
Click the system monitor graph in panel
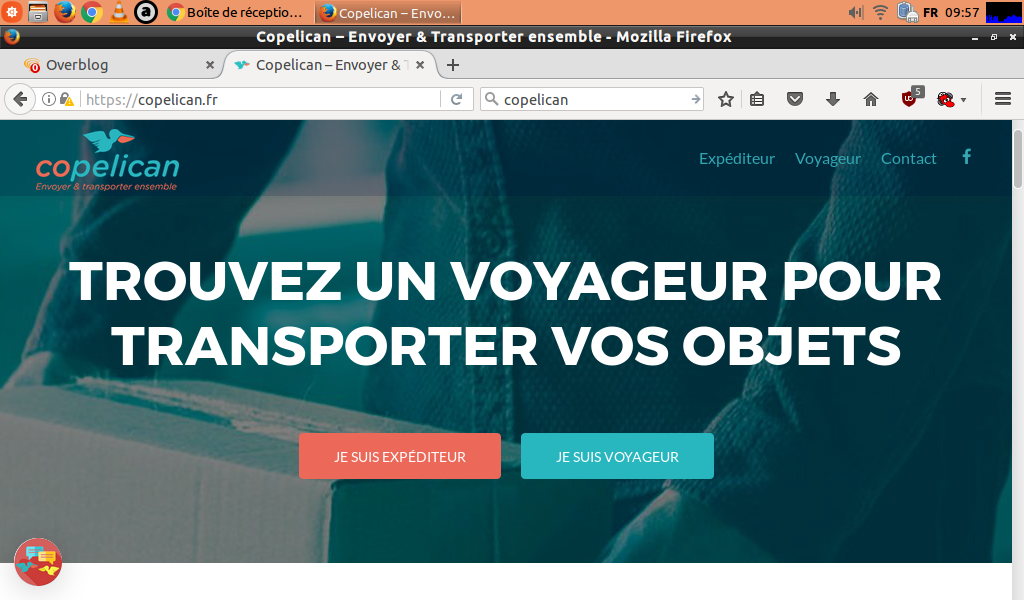click(x=1003, y=12)
